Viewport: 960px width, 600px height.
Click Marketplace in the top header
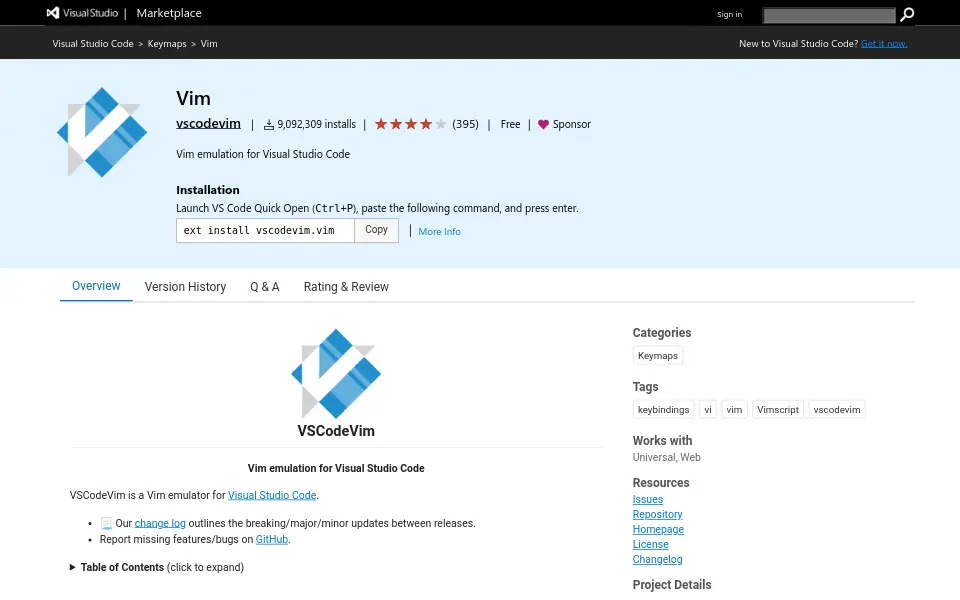point(169,13)
